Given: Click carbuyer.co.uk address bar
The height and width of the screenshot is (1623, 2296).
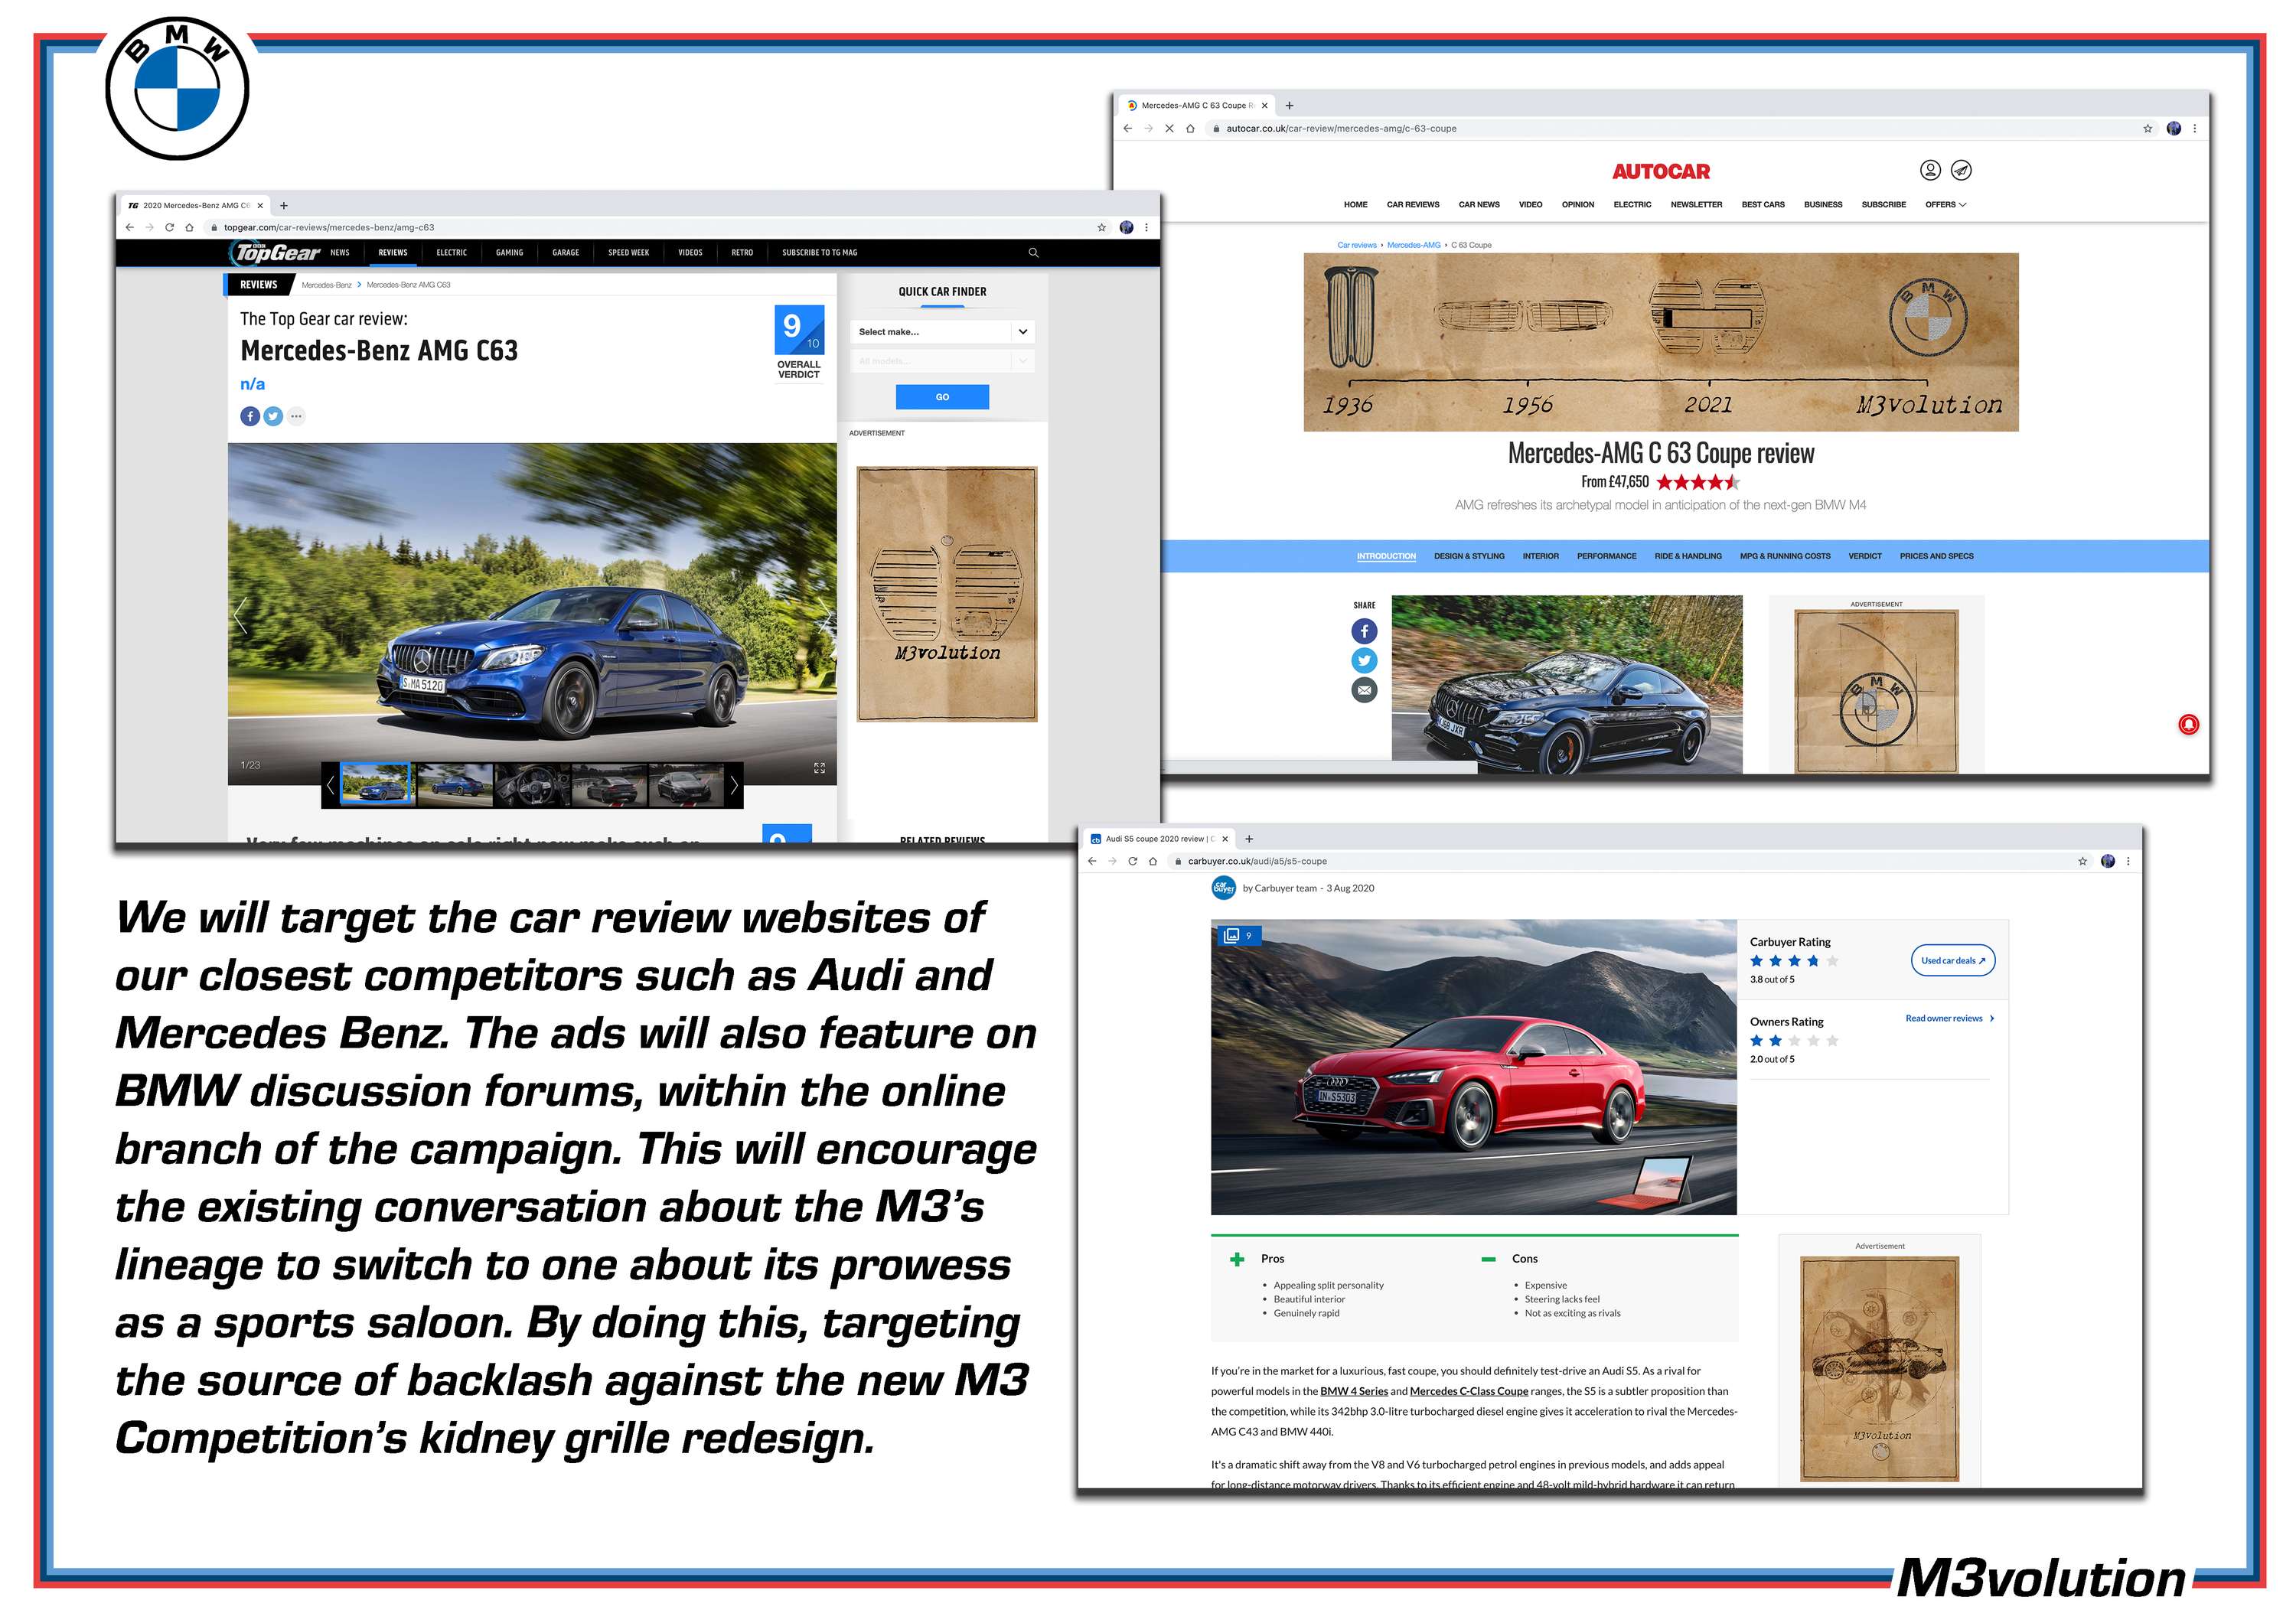Looking at the screenshot, I should (x=1630, y=861).
